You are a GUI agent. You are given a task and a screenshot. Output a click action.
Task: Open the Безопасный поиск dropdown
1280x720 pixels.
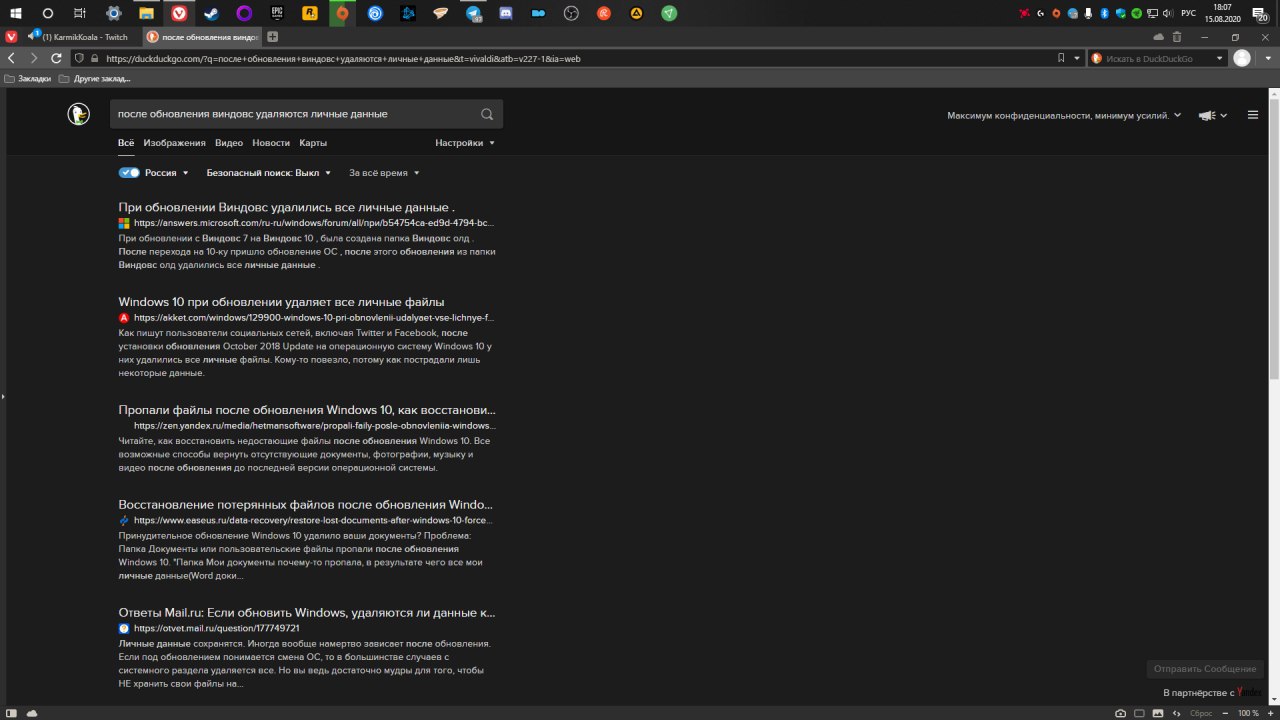[x=268, y=173]
